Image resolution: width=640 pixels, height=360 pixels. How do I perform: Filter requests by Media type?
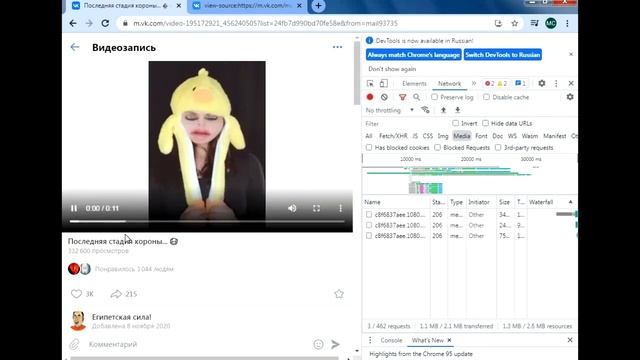(462, 136)
